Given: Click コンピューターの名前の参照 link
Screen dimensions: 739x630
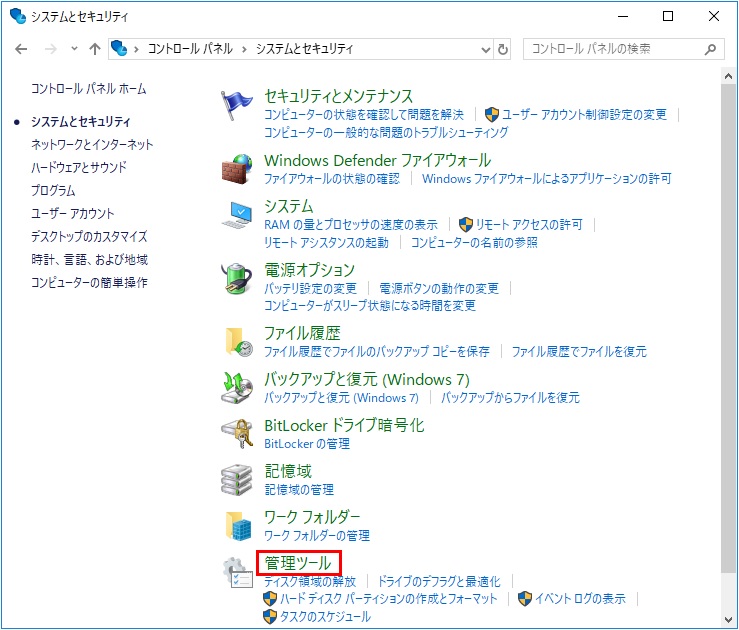Looking at the screenshot, I should (474, 243).
